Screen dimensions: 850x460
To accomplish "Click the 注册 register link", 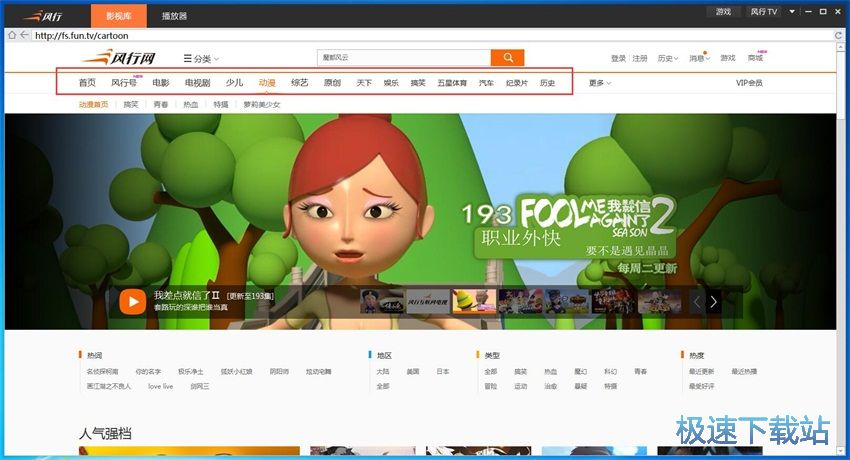I will 640,58.
